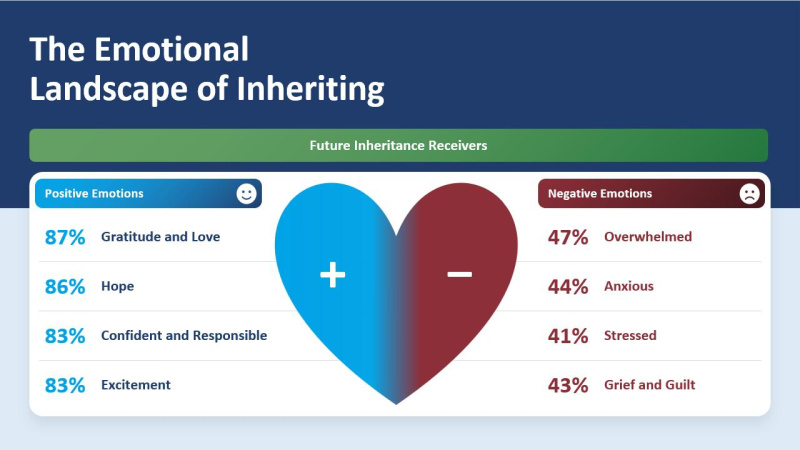800x450 pixels.
Task: Click the Hope label
Action: (x=117, y=286)
